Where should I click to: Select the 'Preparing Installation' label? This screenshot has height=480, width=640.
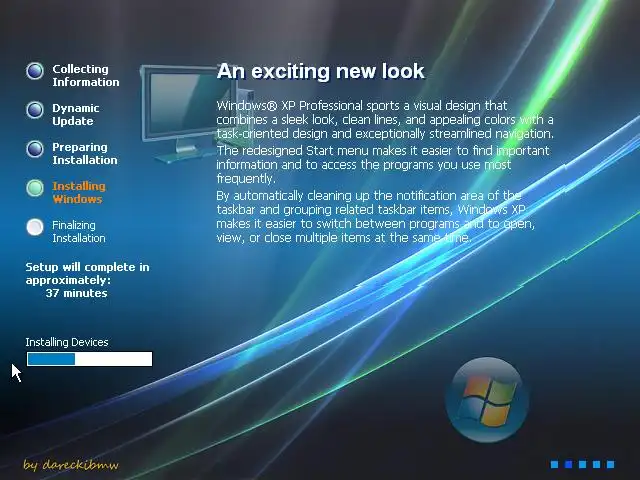click(x=85, y=153)
